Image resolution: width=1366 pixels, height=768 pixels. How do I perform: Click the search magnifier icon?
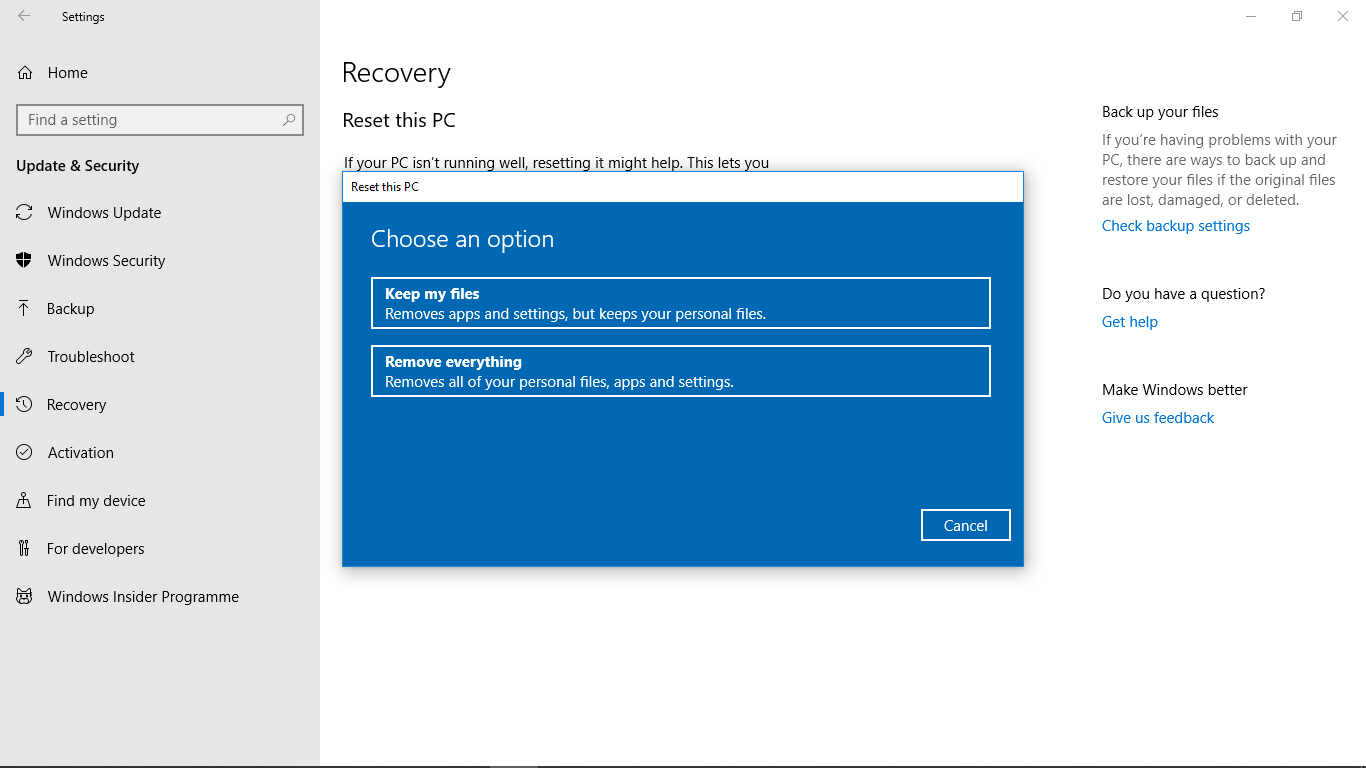289,120
